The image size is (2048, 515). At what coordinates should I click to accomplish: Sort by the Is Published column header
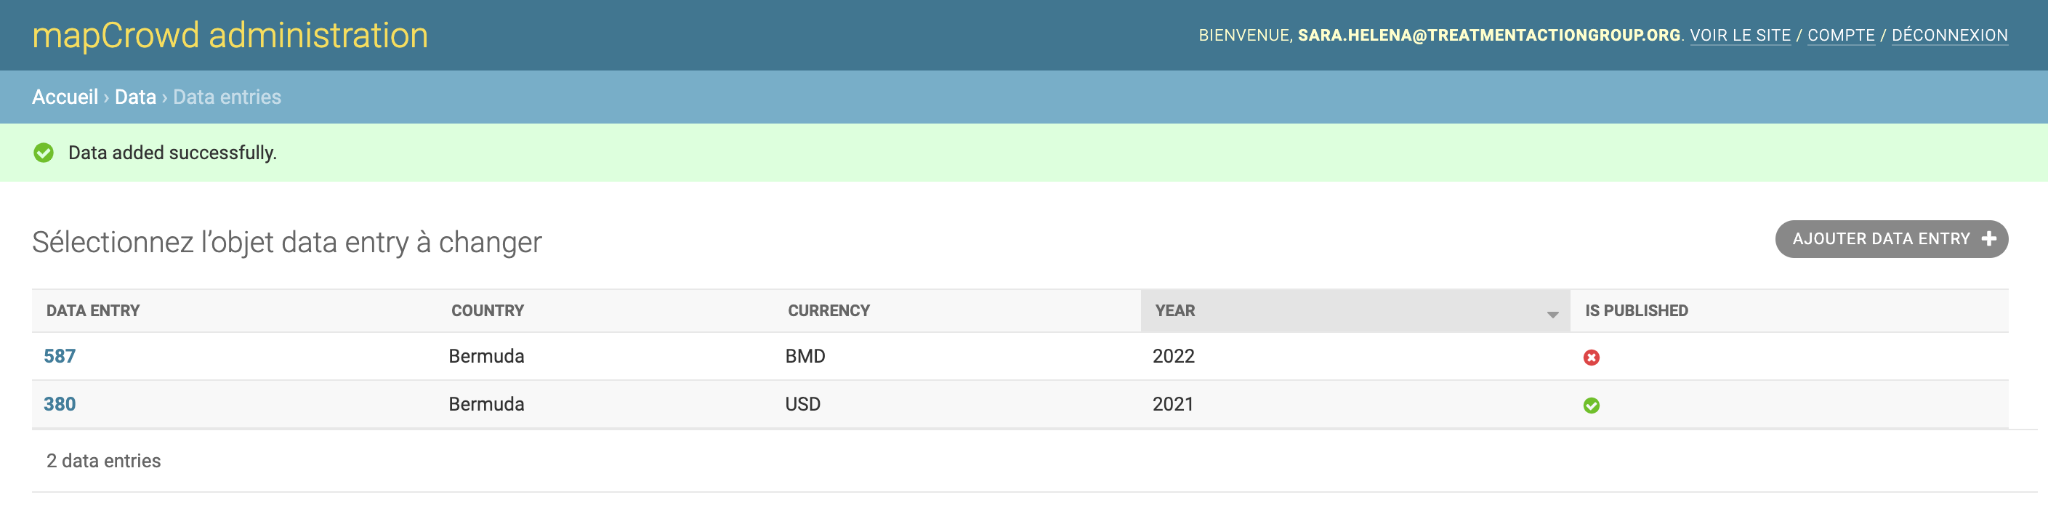[x=1636, y=310]
